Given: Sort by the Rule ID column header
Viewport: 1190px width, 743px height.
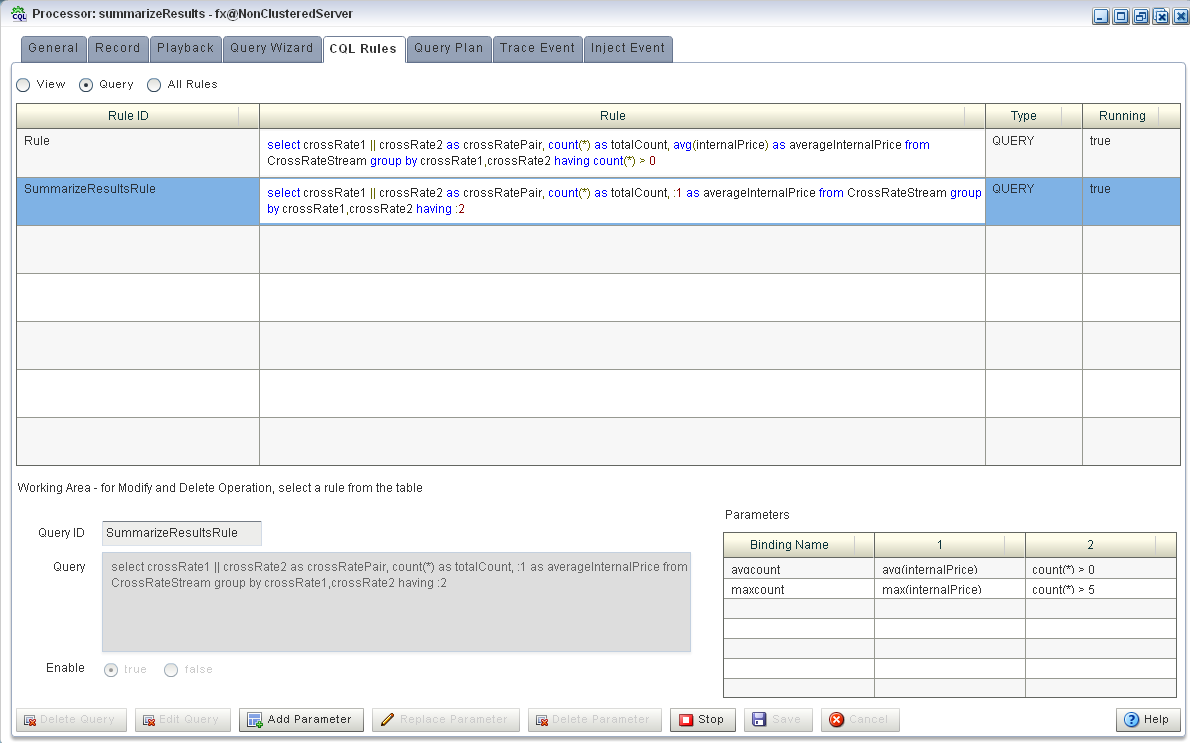Looking at the screenshot, I should pos(128,116).
